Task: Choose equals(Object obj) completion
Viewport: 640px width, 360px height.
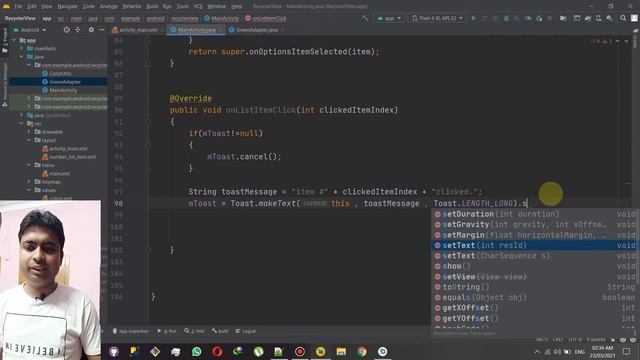Action: (535, 298)
